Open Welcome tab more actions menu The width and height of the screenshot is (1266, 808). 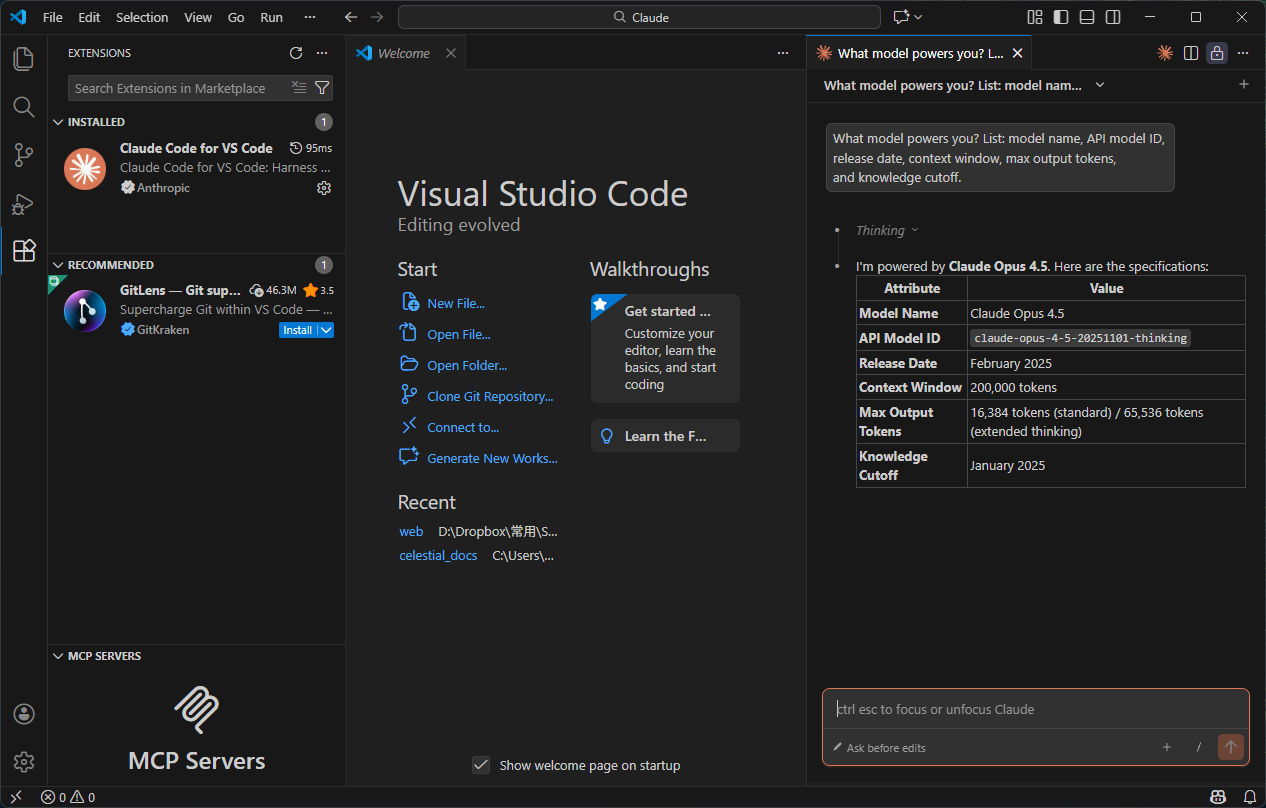click(x=783, y=53)
